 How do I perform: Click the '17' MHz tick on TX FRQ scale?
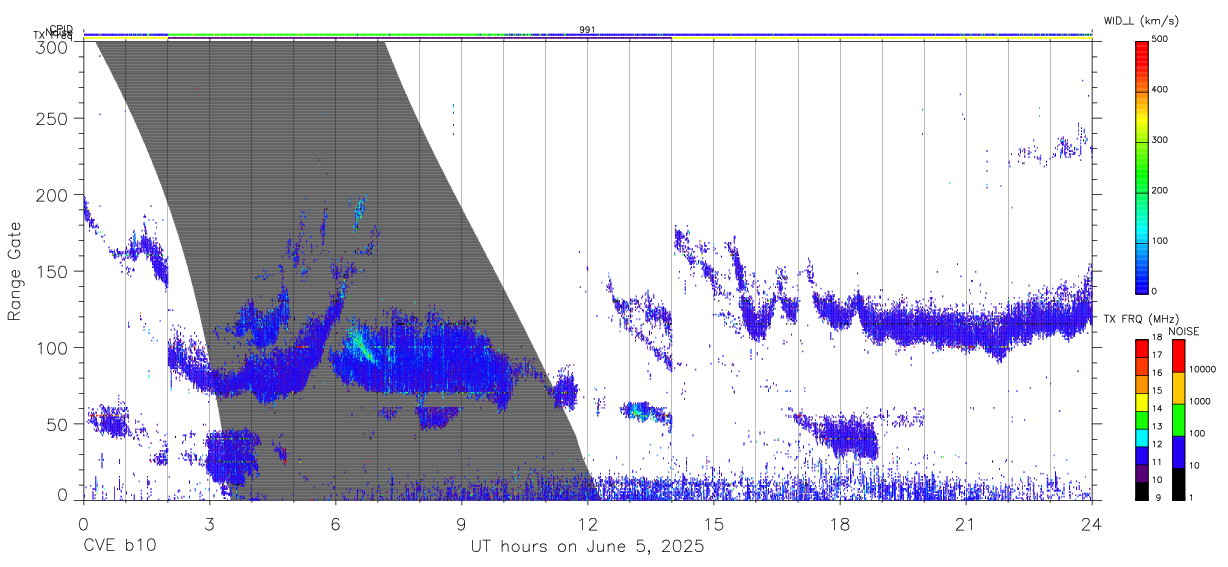pos(1159,355)
